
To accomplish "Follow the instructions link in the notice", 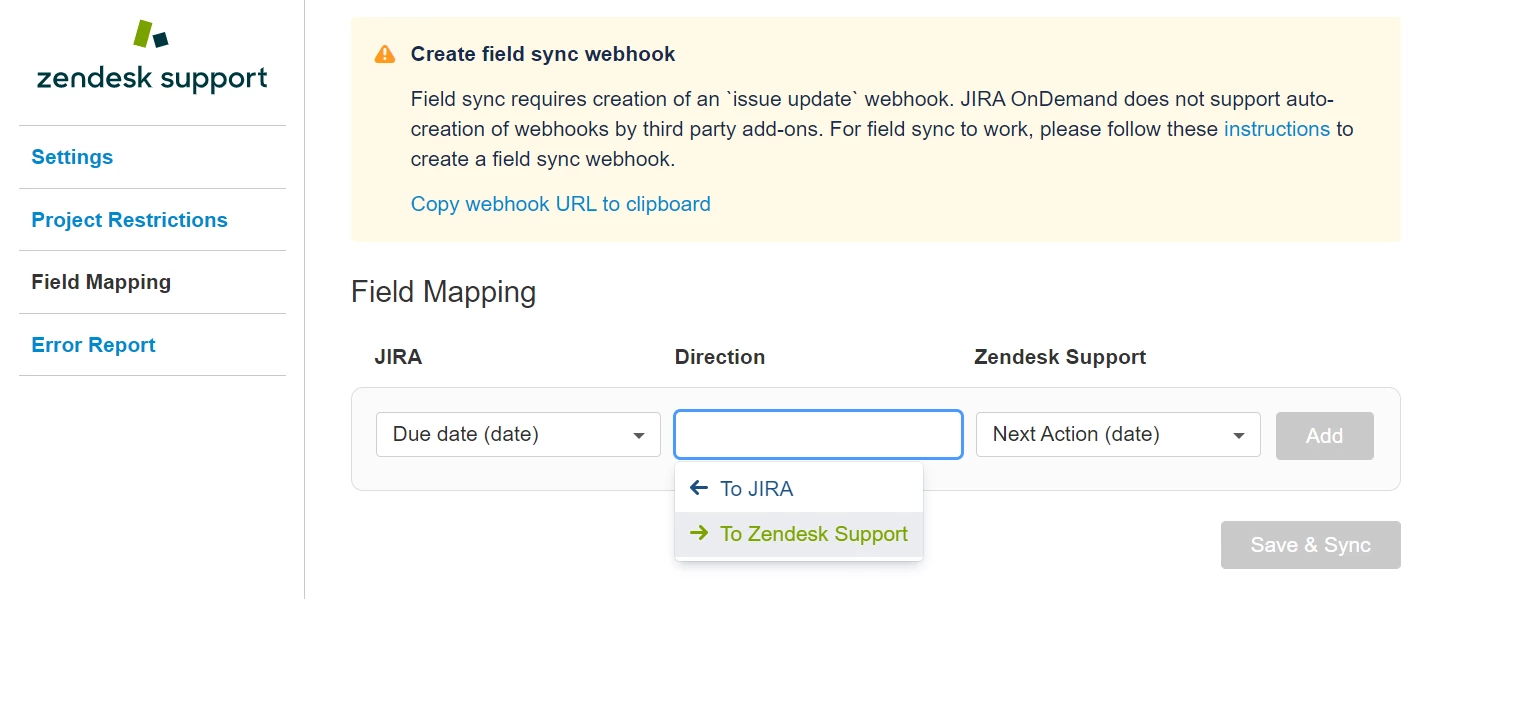I will click(x=1276, y=129).
